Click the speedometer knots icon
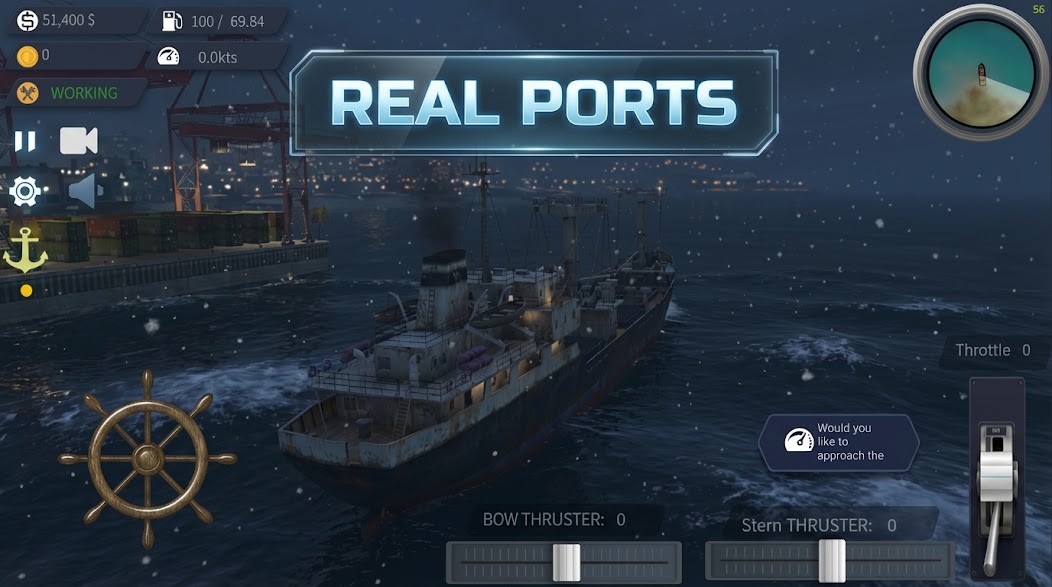 [x=168, y=56]
